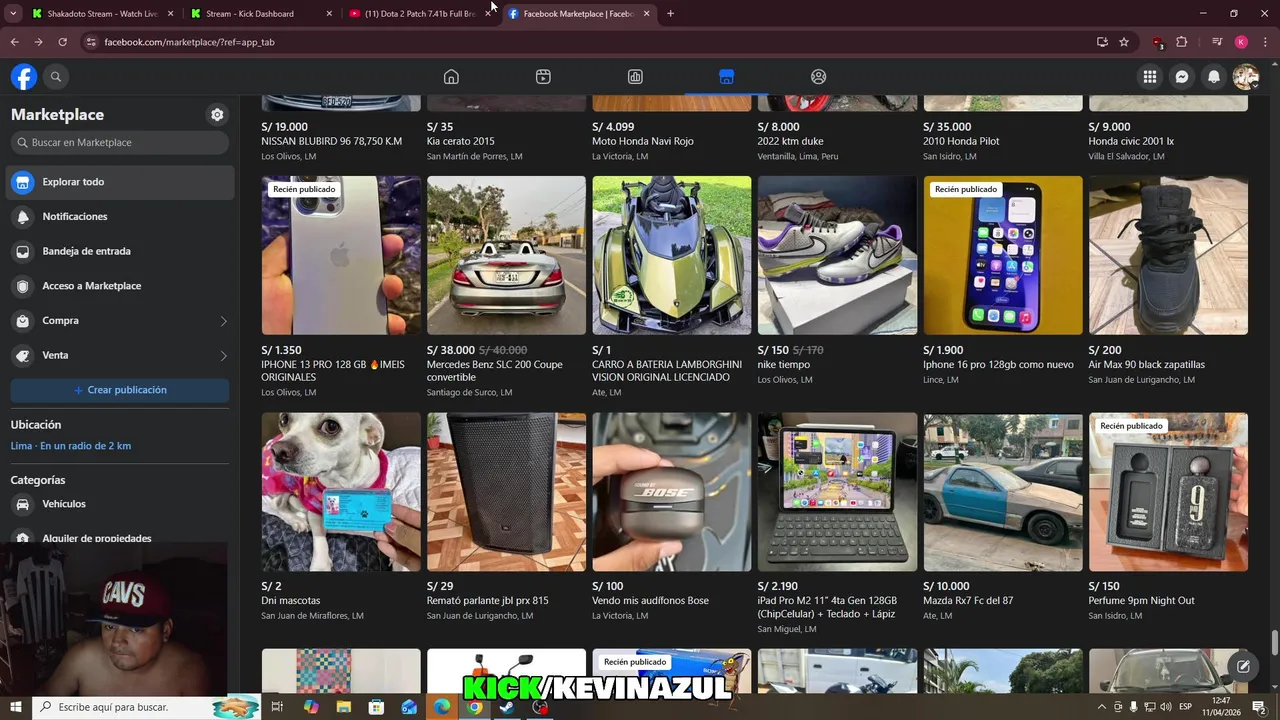Open Marketplace settings gear
This screenshot has height=720, width=1280.
point(217,115)
